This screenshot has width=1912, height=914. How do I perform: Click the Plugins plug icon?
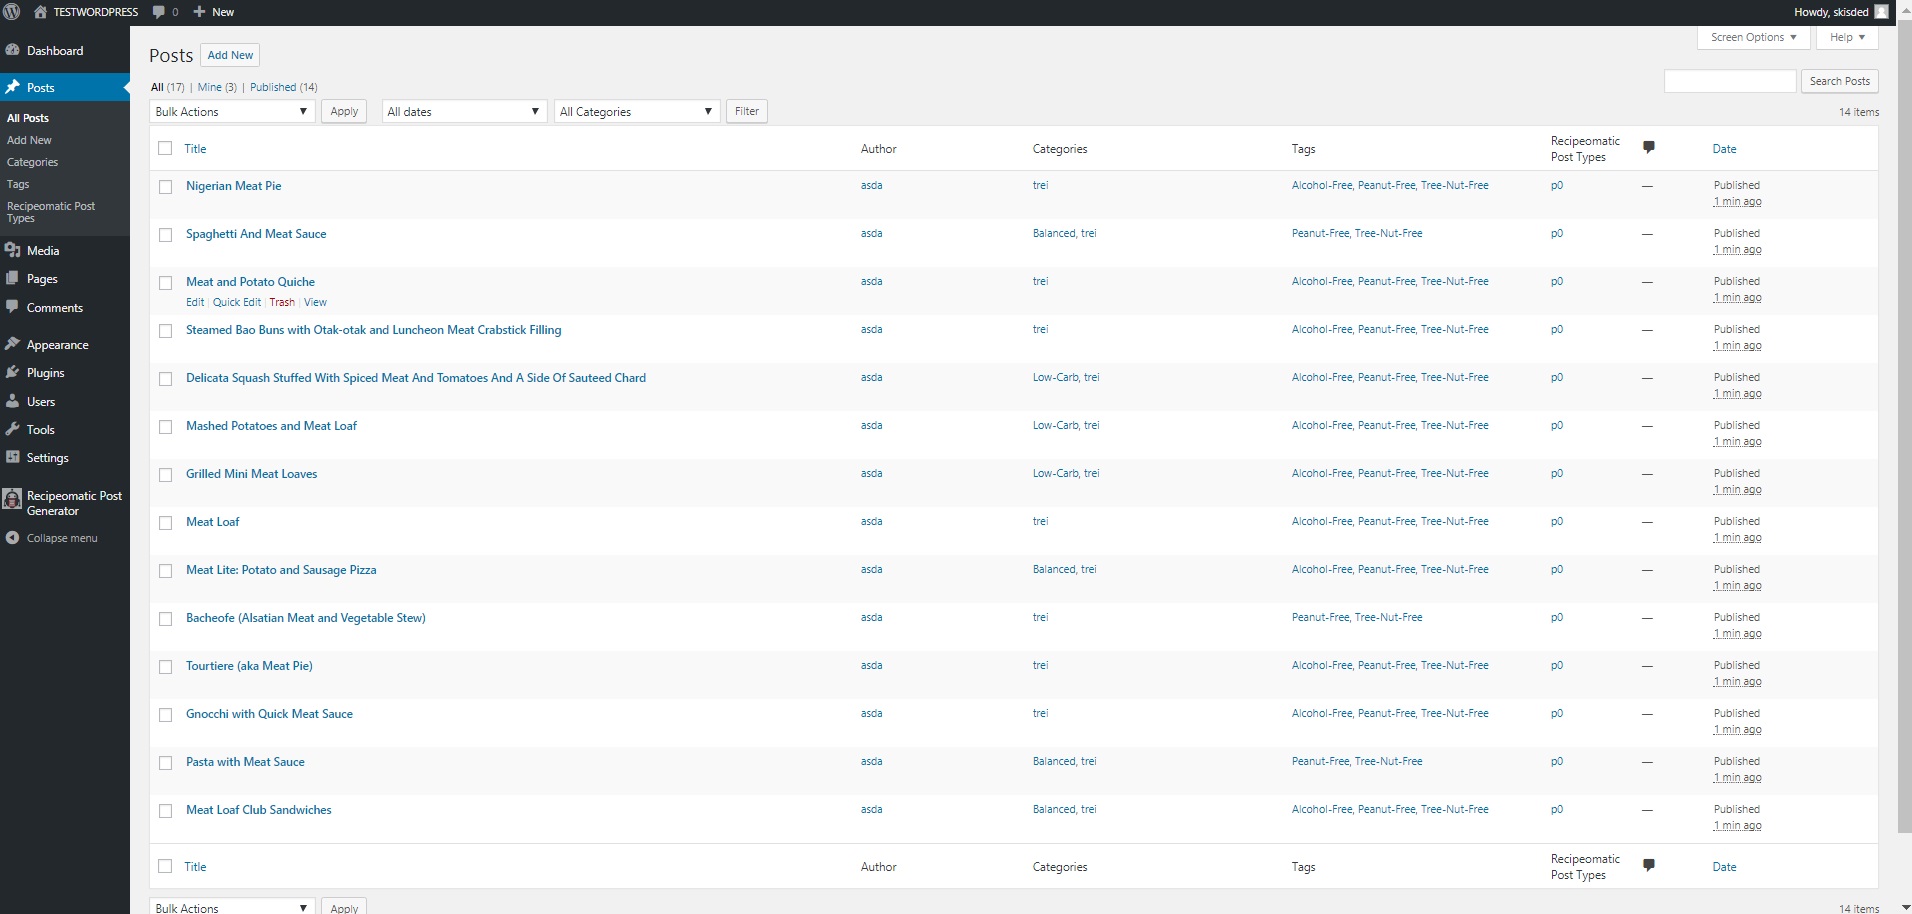coord(12,372)
